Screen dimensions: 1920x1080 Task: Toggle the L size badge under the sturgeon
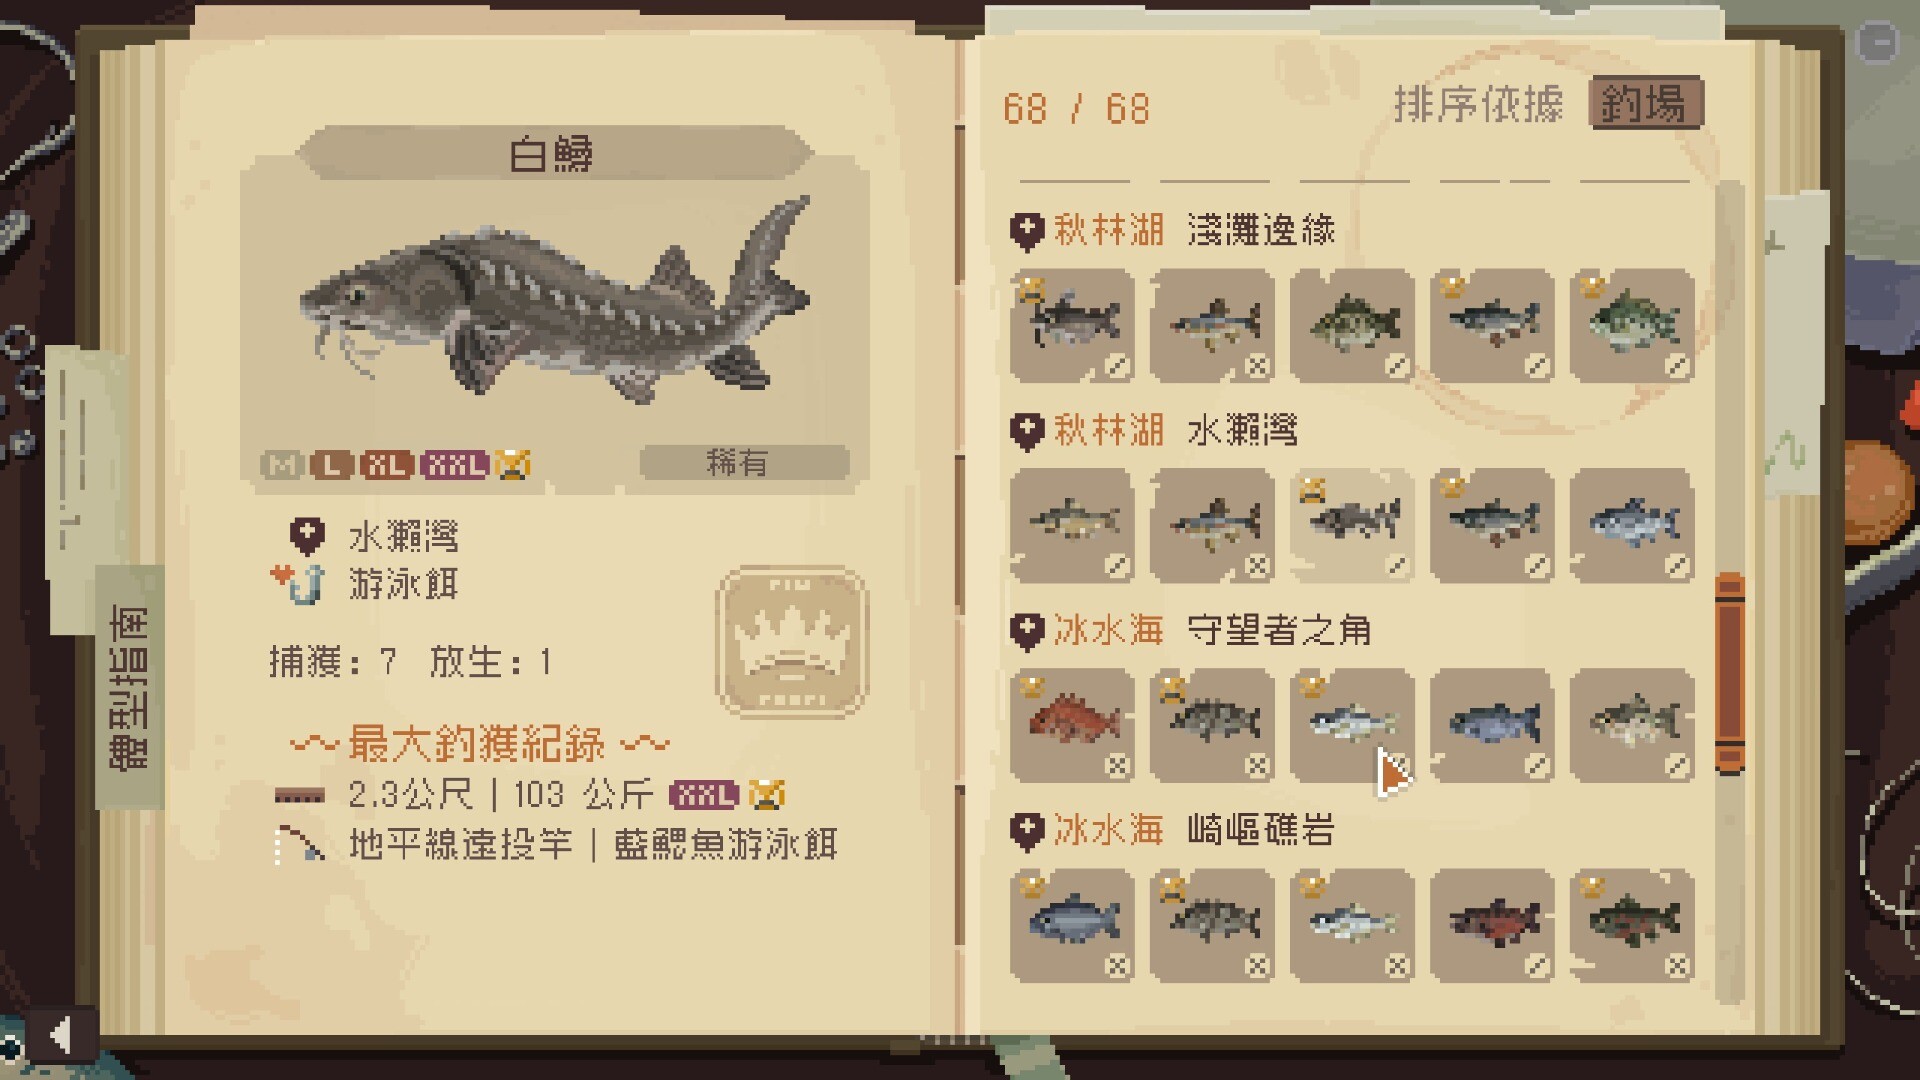coord(331,465)
